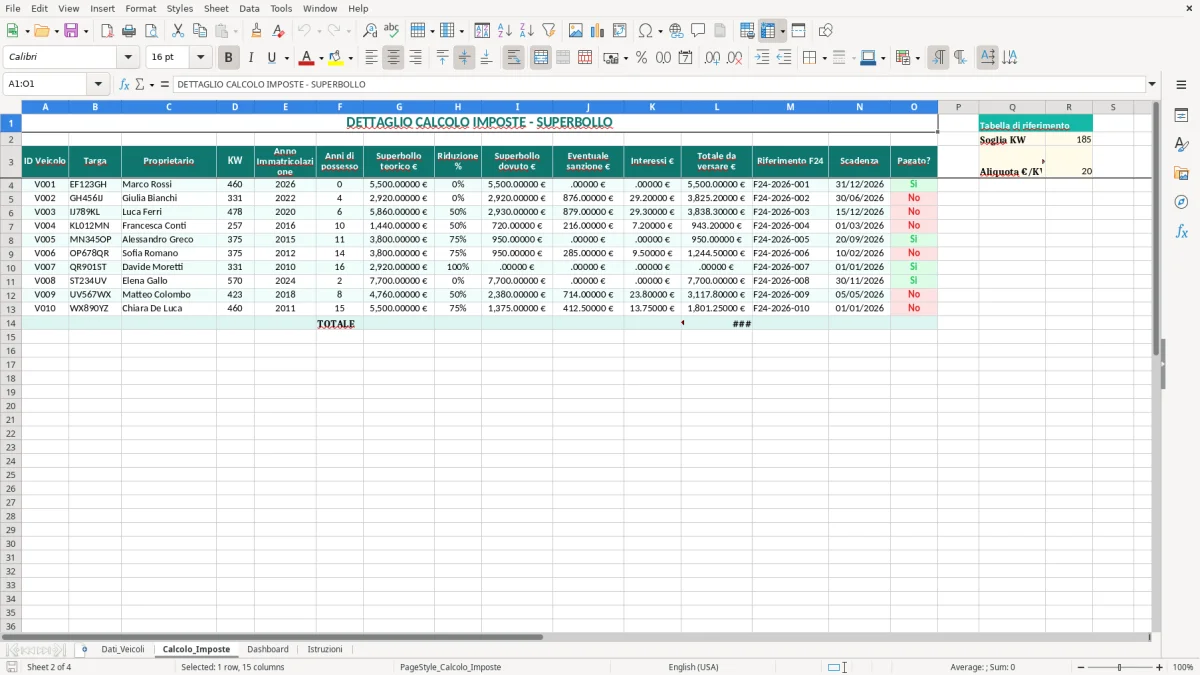Image resolution: width=1200 pixels, height=675 pixels.
Task: Select the Clone Formatting paintbrush
Action: point(257,31)
